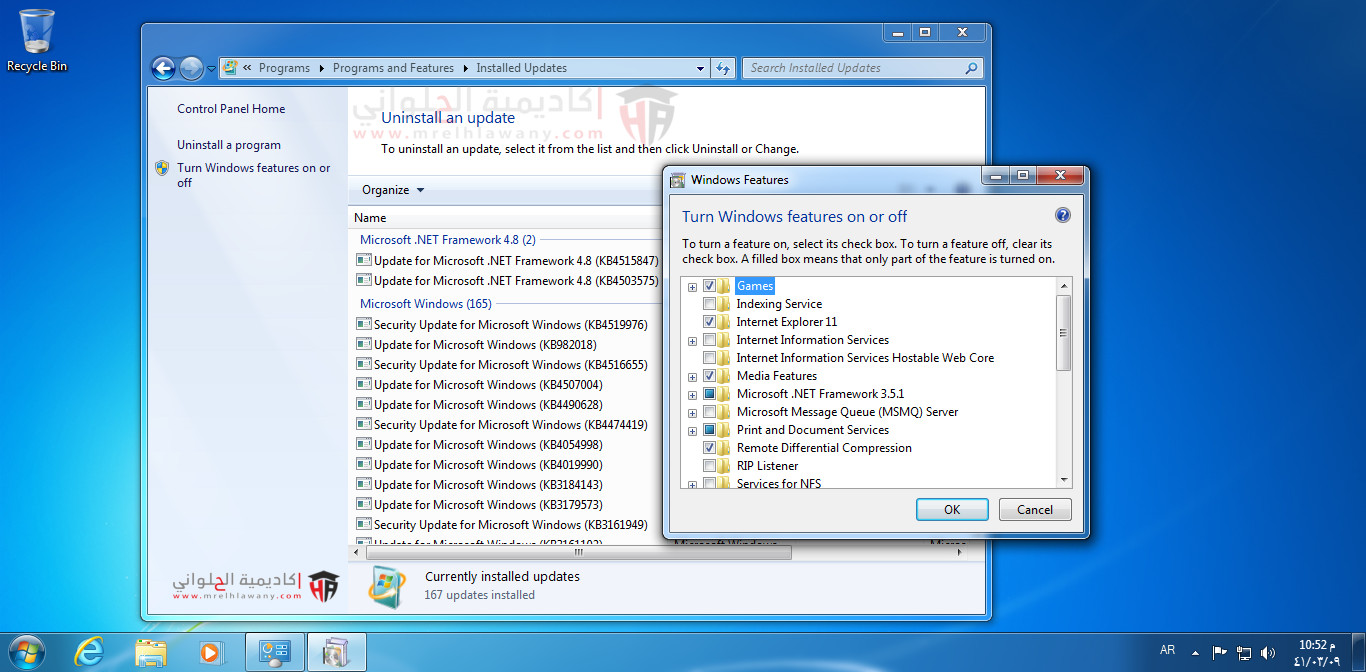Screen dimensions: 1366x672
Task: Launch Internet Explorer from taskbar
Action: click(x=89, y=652)
